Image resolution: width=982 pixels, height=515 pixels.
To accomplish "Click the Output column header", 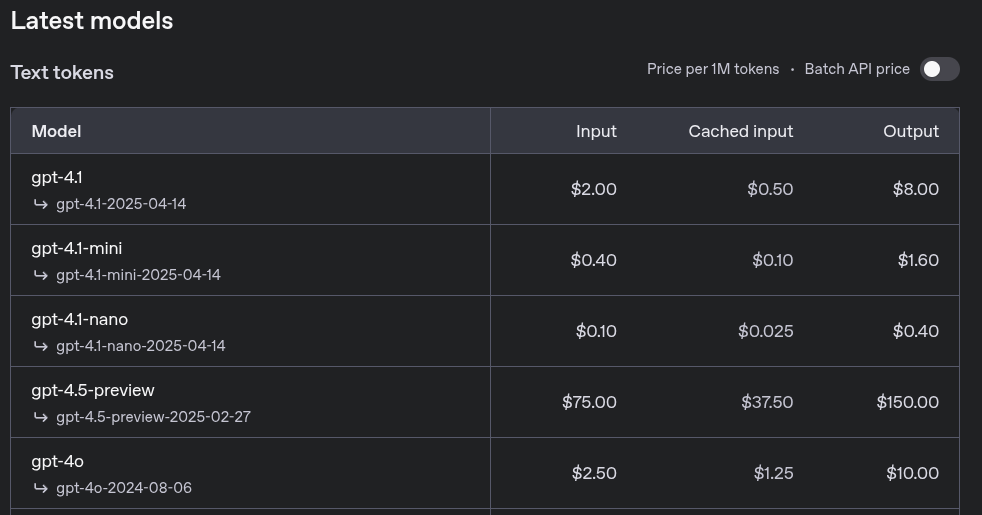I will click(911, 131).
